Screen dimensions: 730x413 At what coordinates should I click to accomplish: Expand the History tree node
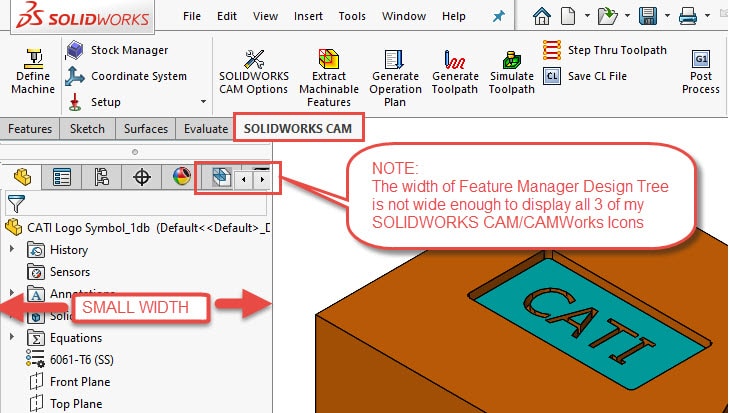12,250
